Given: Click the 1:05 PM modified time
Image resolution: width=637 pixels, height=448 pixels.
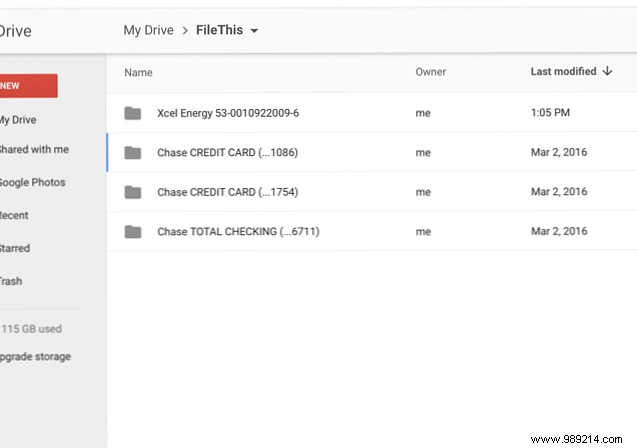Looking at the screenshot, I should click(x=550, y=113).
